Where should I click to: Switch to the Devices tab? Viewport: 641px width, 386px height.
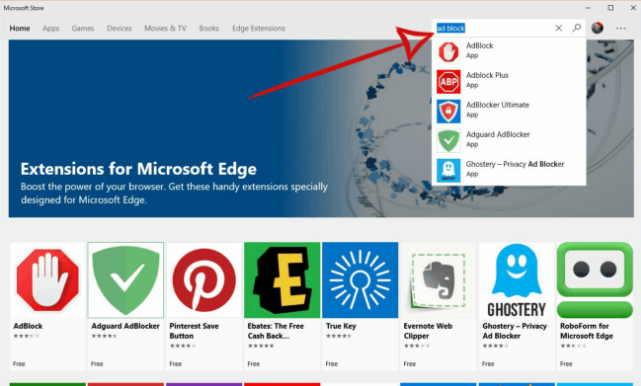(x=119, y=28)
